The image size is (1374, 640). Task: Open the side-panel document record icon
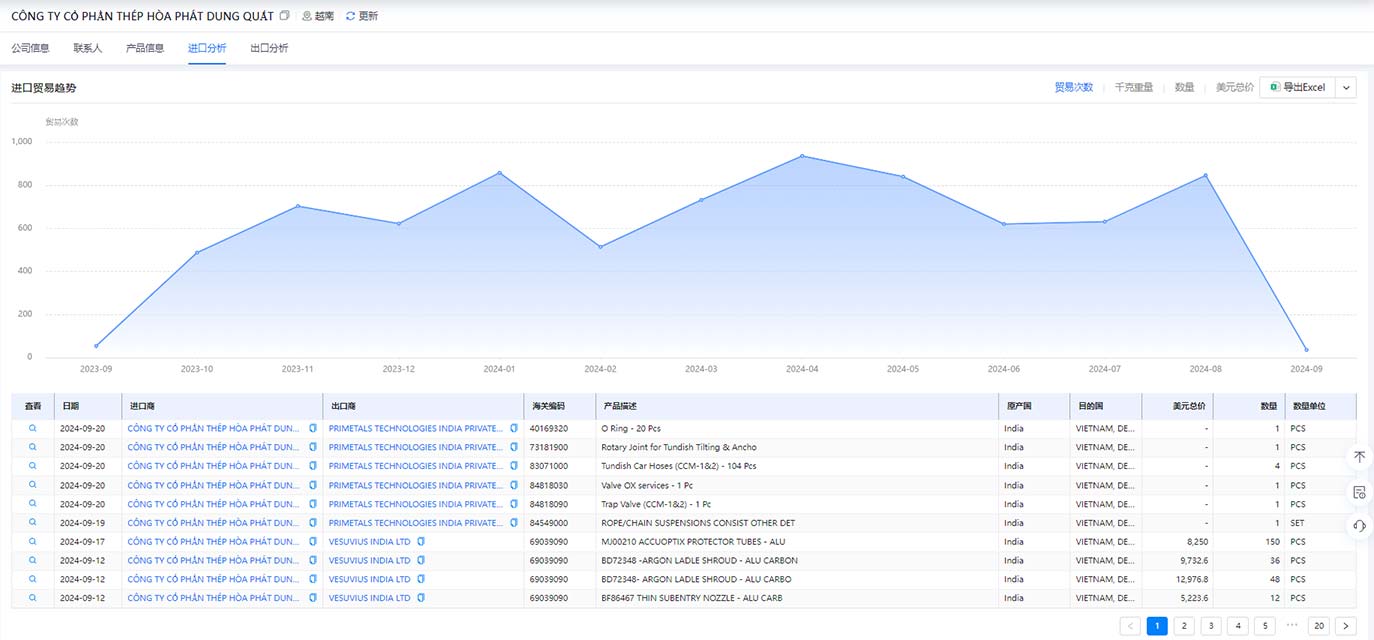click(1359, 491)
